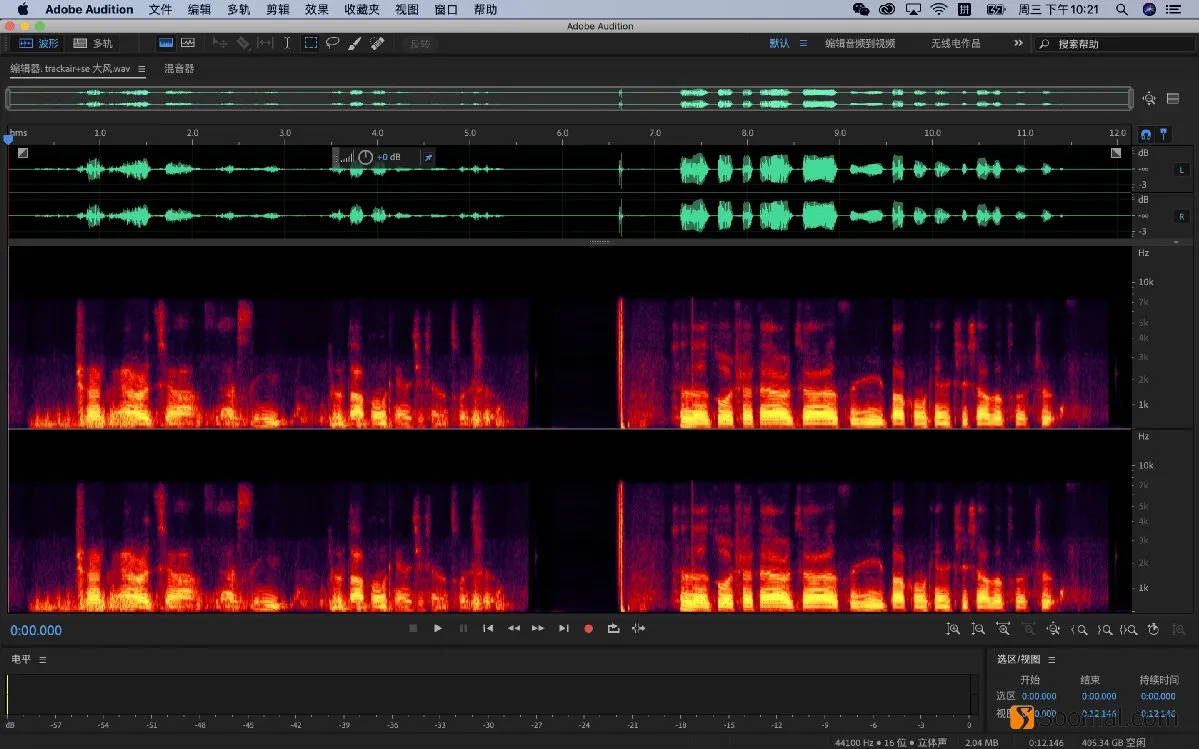Screen dimensions: 1199x749
Task: Pause playback
Action: pyautogui.click(x=463, y=628)
